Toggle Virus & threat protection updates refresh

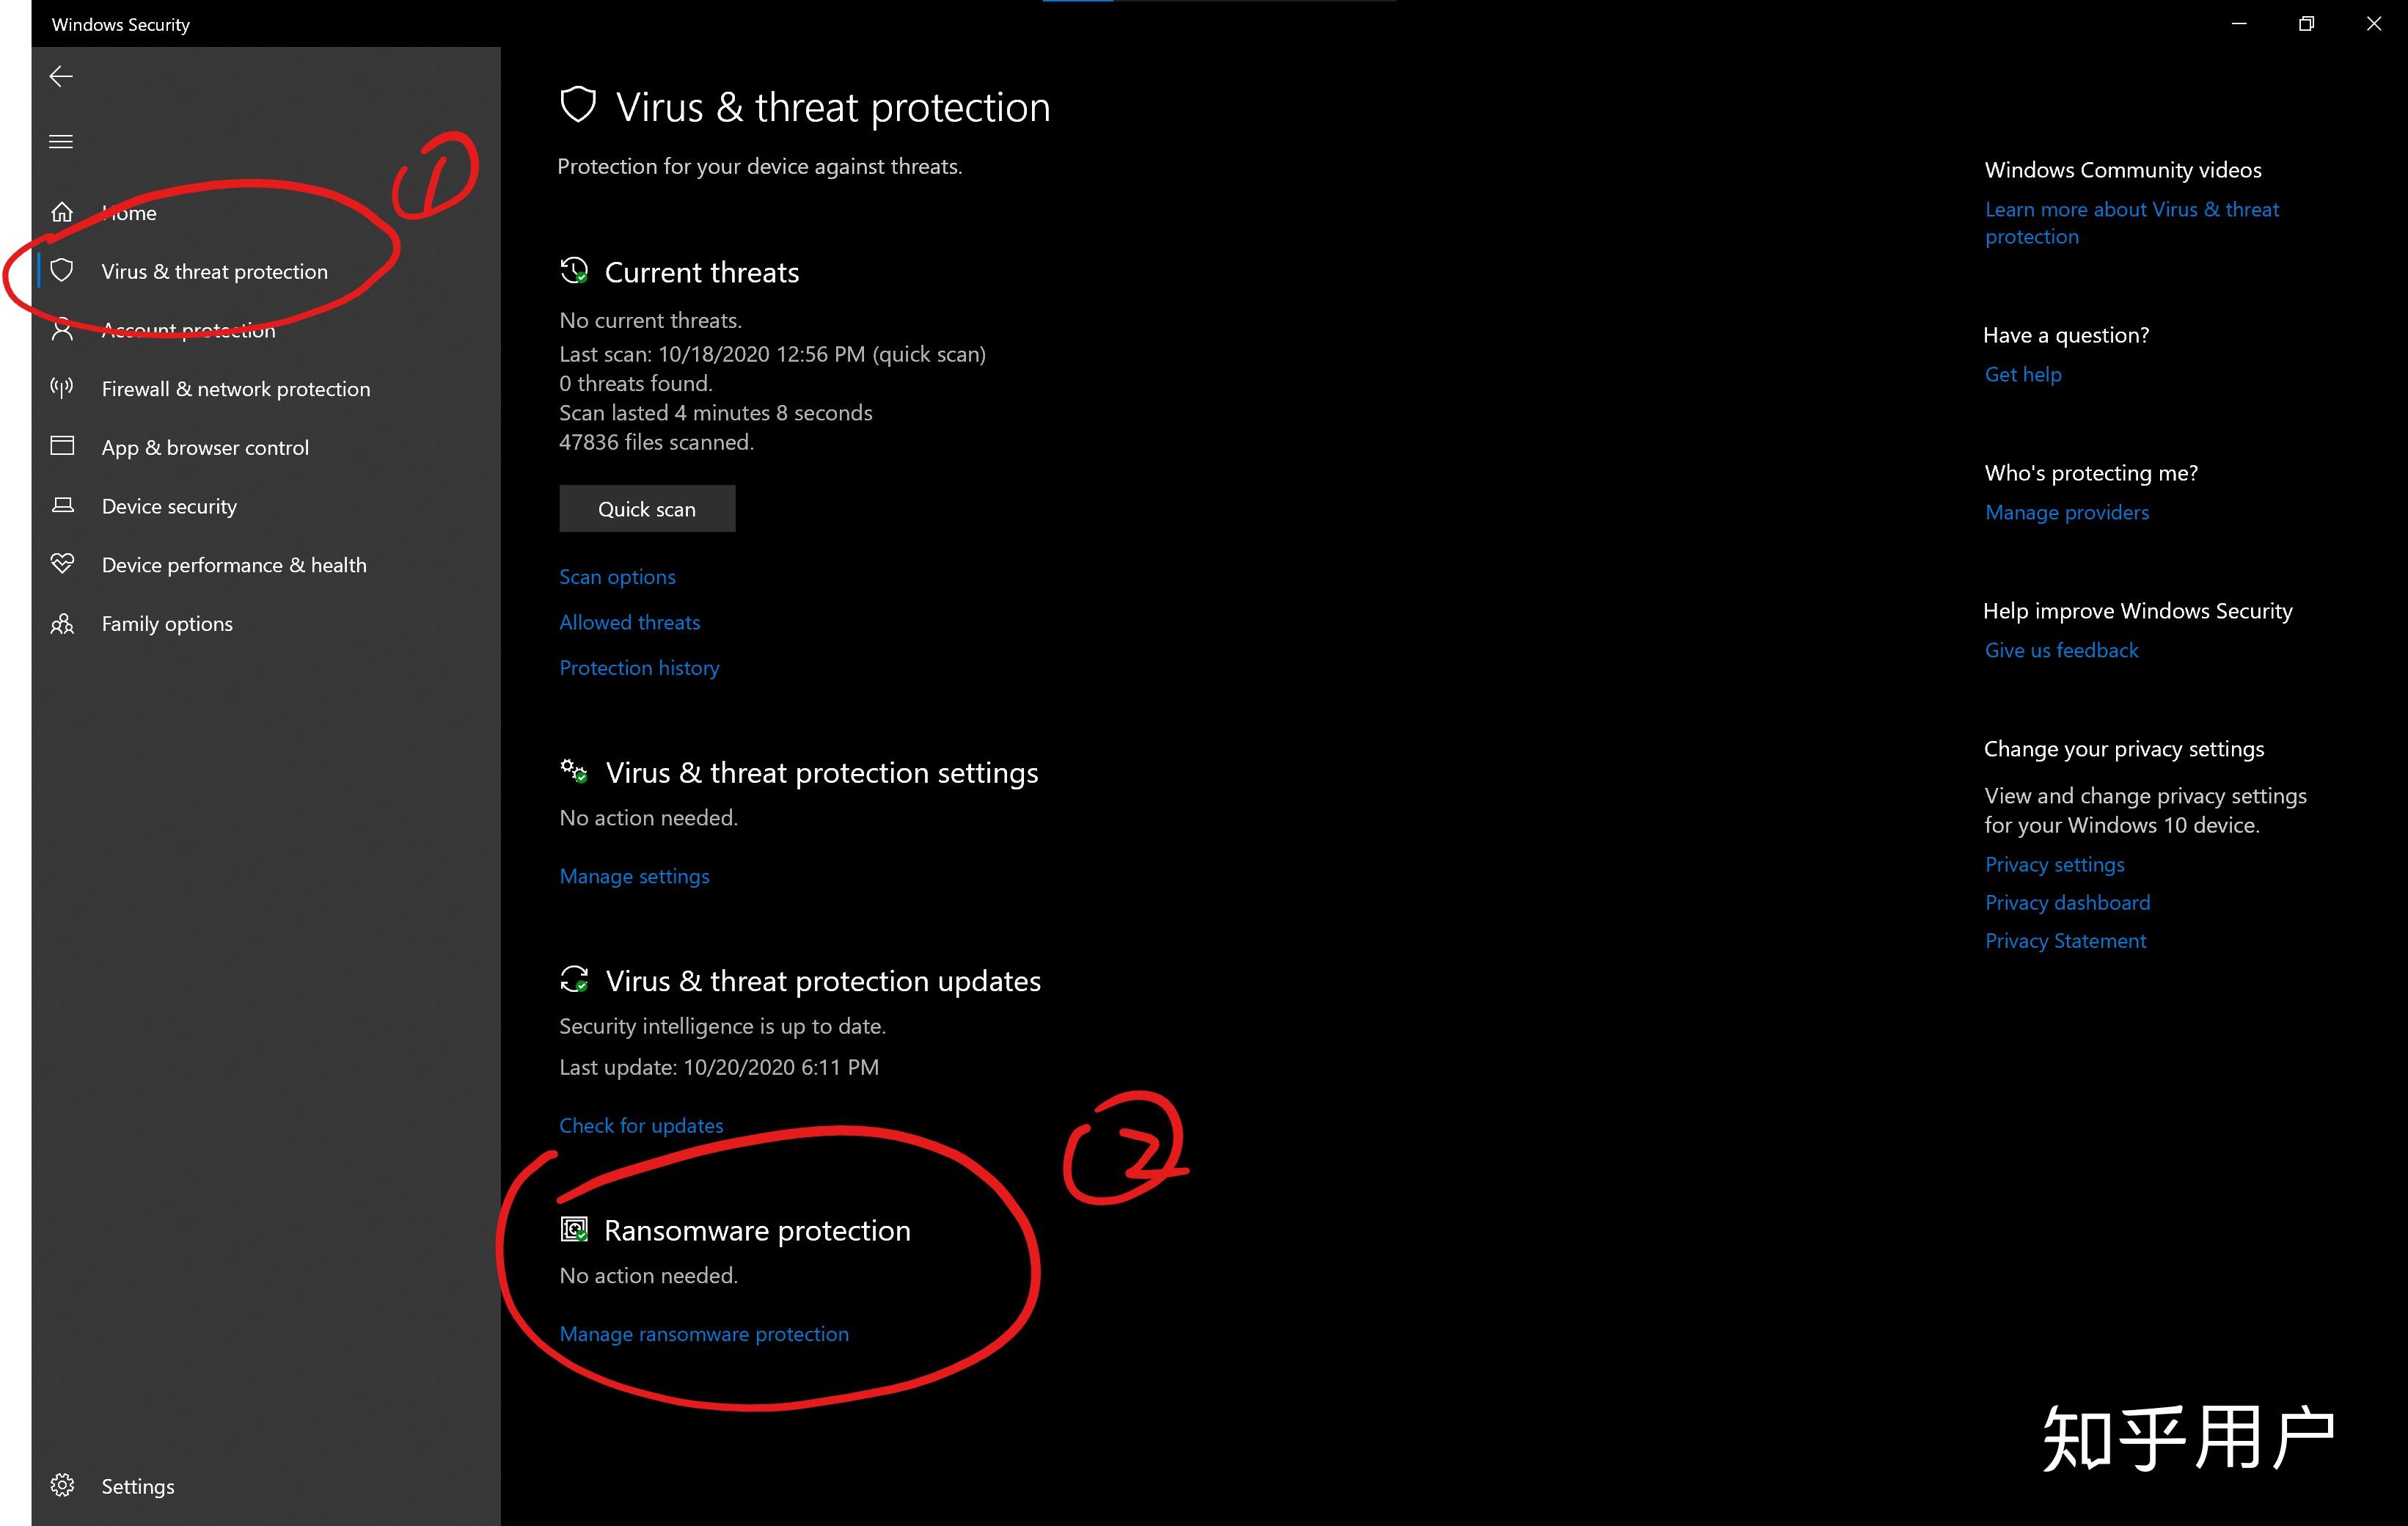tap(640, 1125)
